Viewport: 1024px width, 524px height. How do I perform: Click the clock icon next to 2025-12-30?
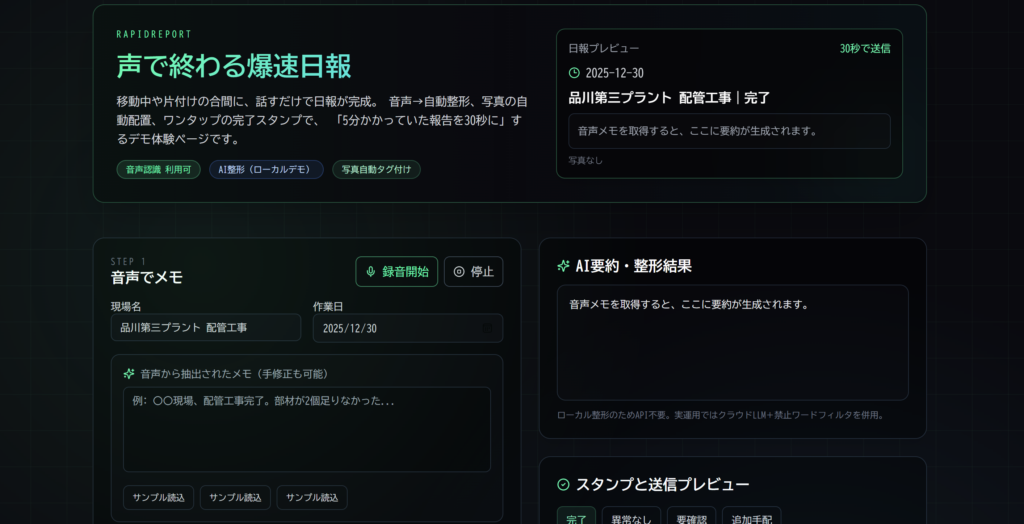[x=574, y=73]
